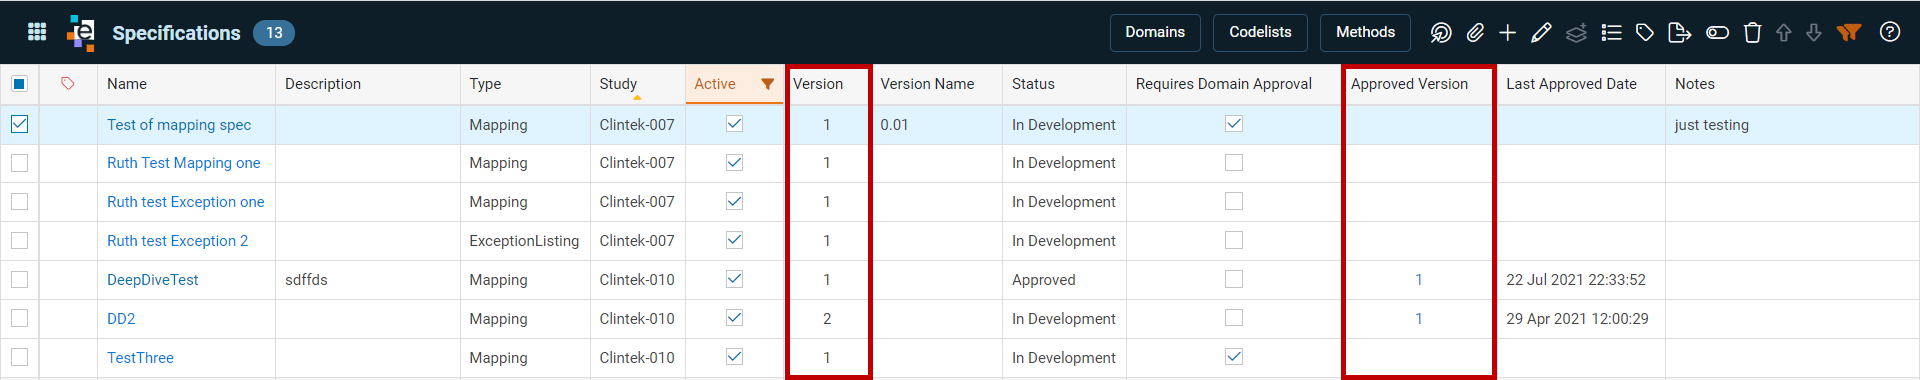Open the Domains section
The width and height of the screenshot is (1920, 380).
click(1155, 32)
